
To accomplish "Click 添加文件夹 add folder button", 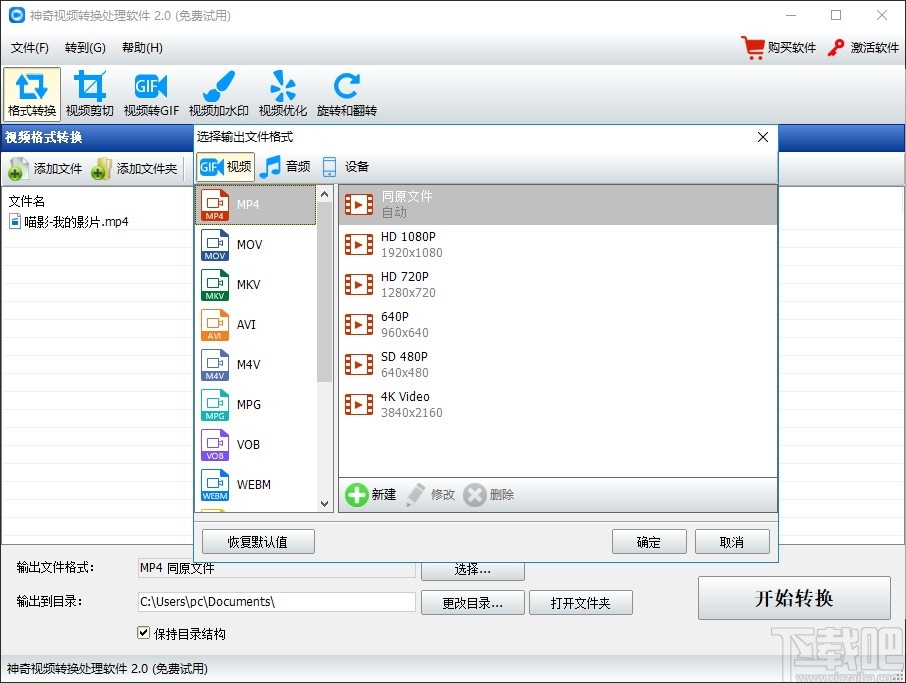I will click(134, 169).
